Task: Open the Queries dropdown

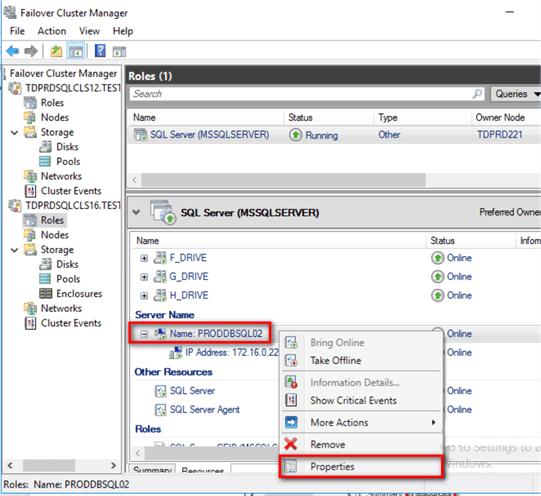Action: coord(515,94)
